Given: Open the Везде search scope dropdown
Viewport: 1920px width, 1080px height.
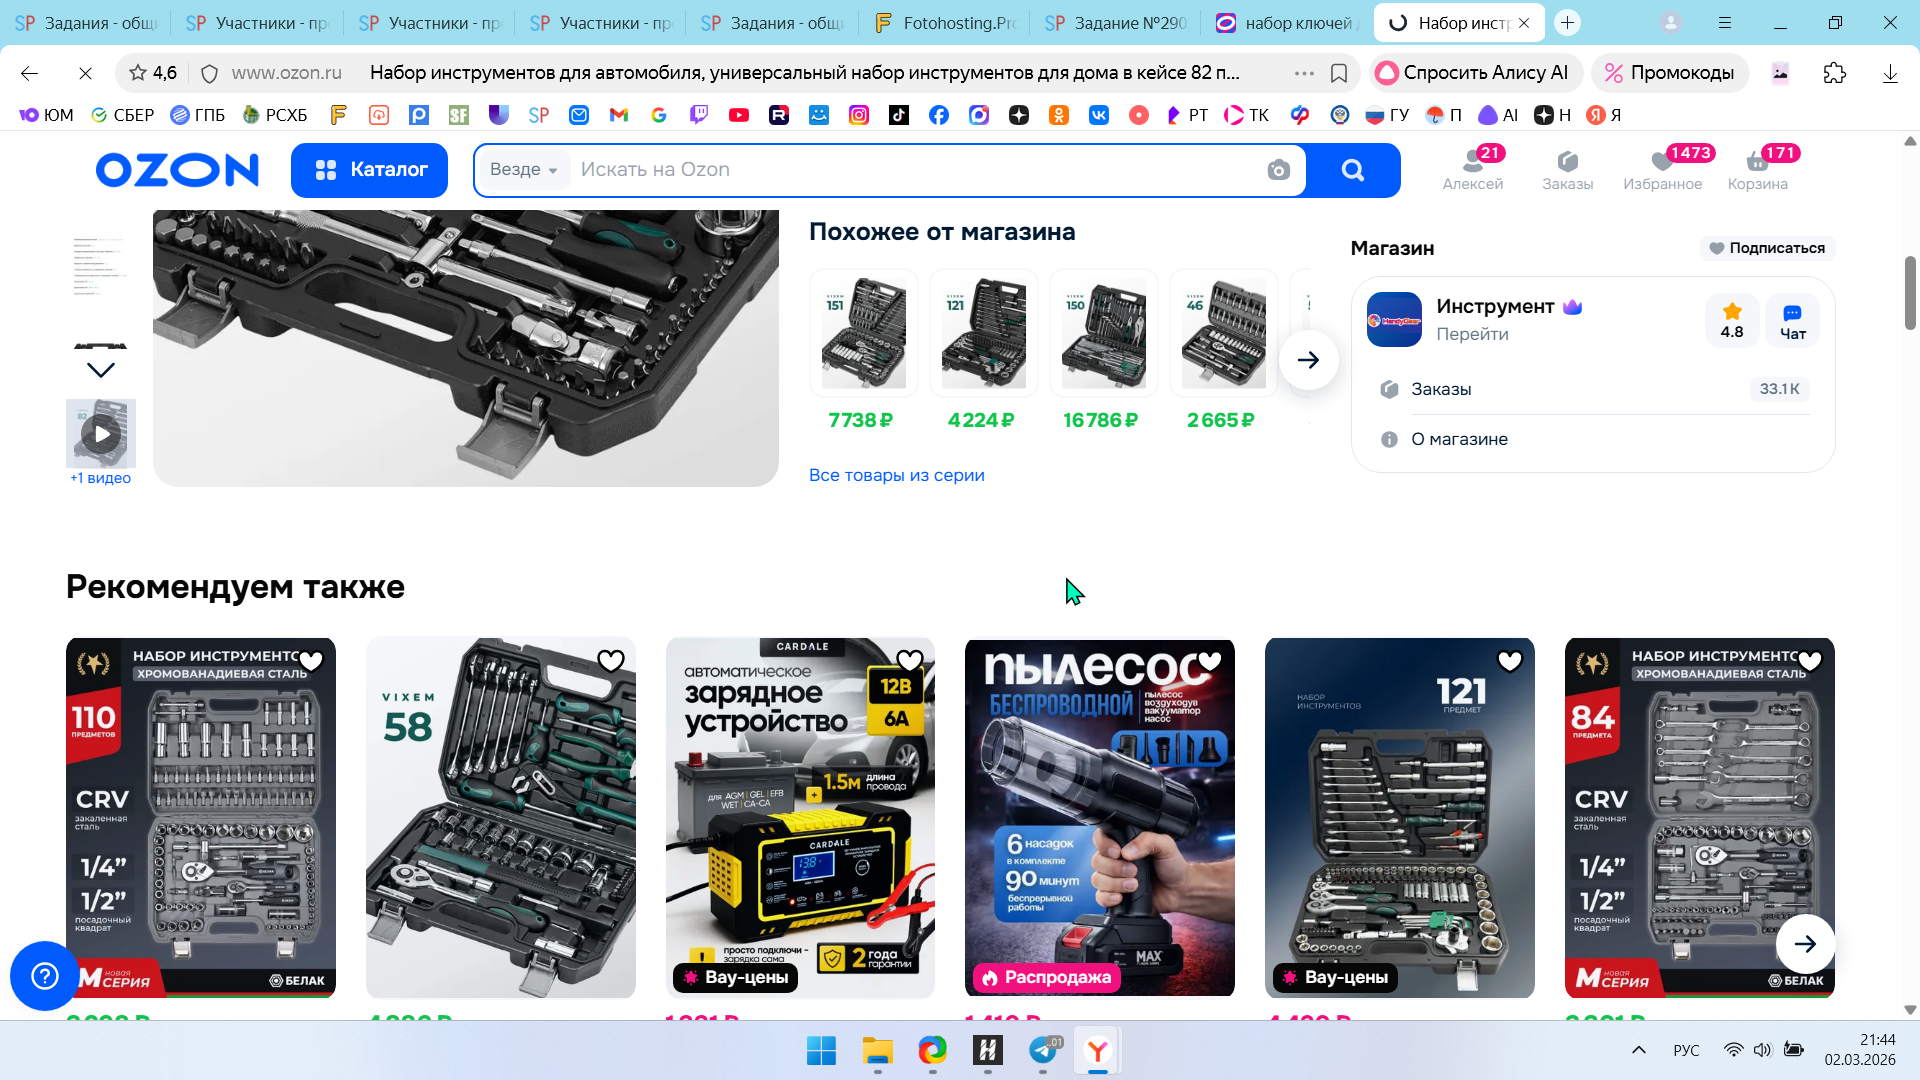Looking at the screenshot, I should pyautogui.click(x=523, y=170).
